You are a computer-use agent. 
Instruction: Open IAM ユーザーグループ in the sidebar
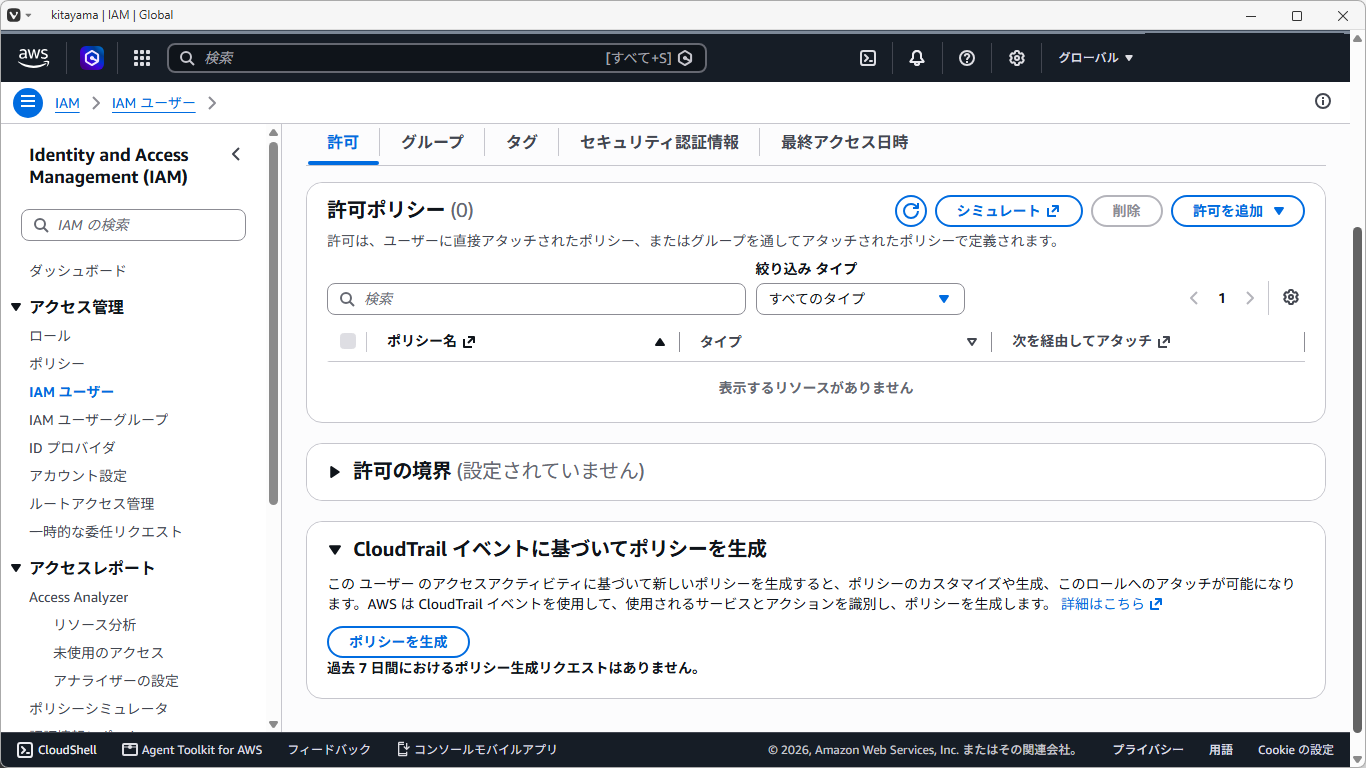pyautogui.click(x=99, y=420)
